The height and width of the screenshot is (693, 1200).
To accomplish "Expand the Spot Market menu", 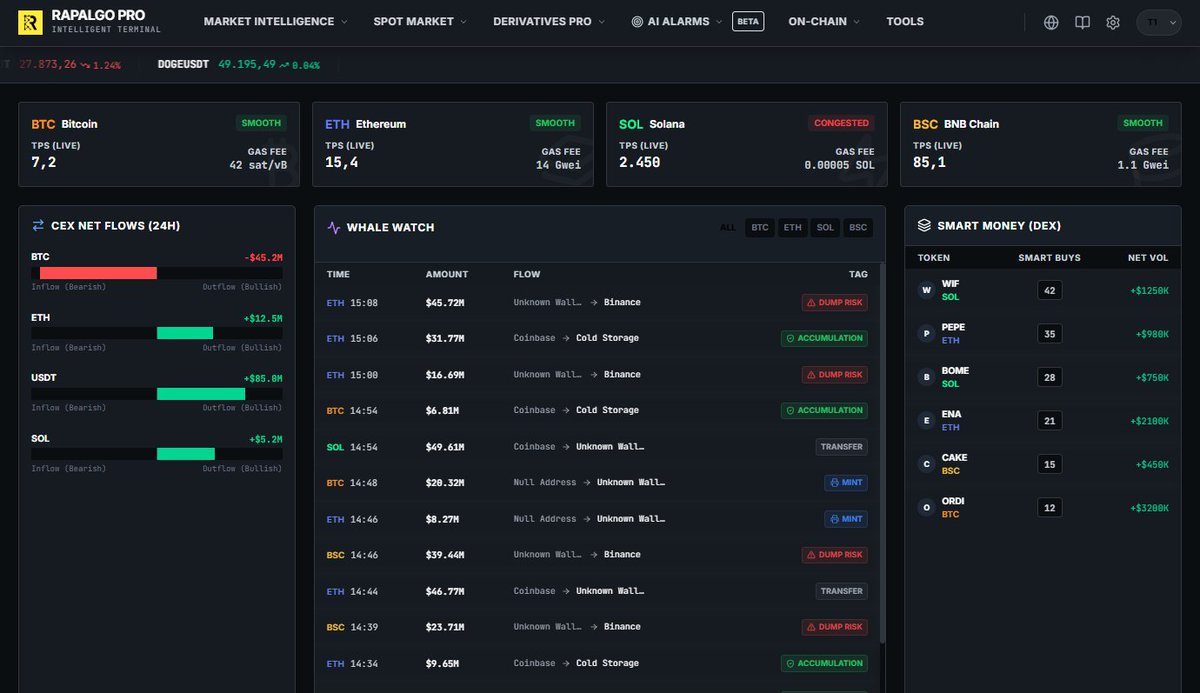I will pyautogui.click(x=419, y=22).
